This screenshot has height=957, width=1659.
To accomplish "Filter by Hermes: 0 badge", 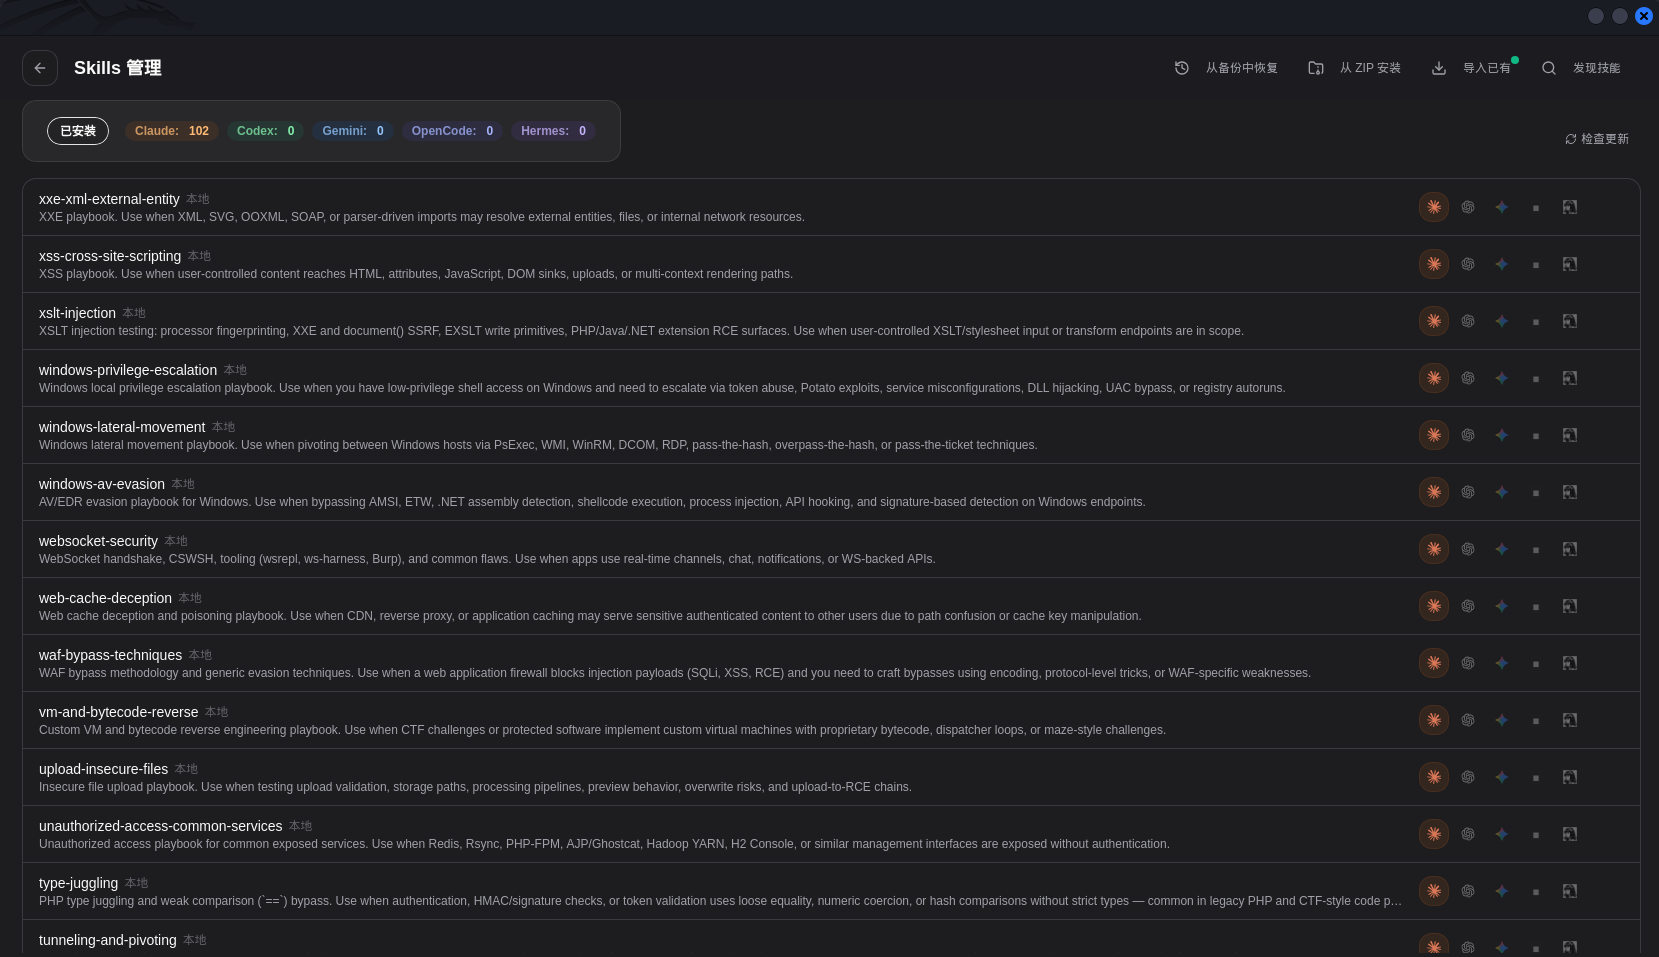I will (x=553, y=131).
